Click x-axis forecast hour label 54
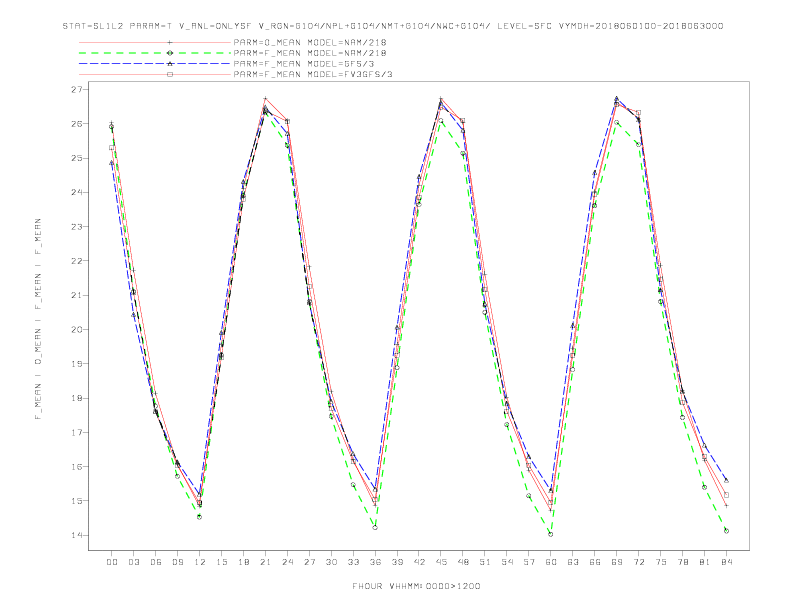 click(x=507, y=562)
